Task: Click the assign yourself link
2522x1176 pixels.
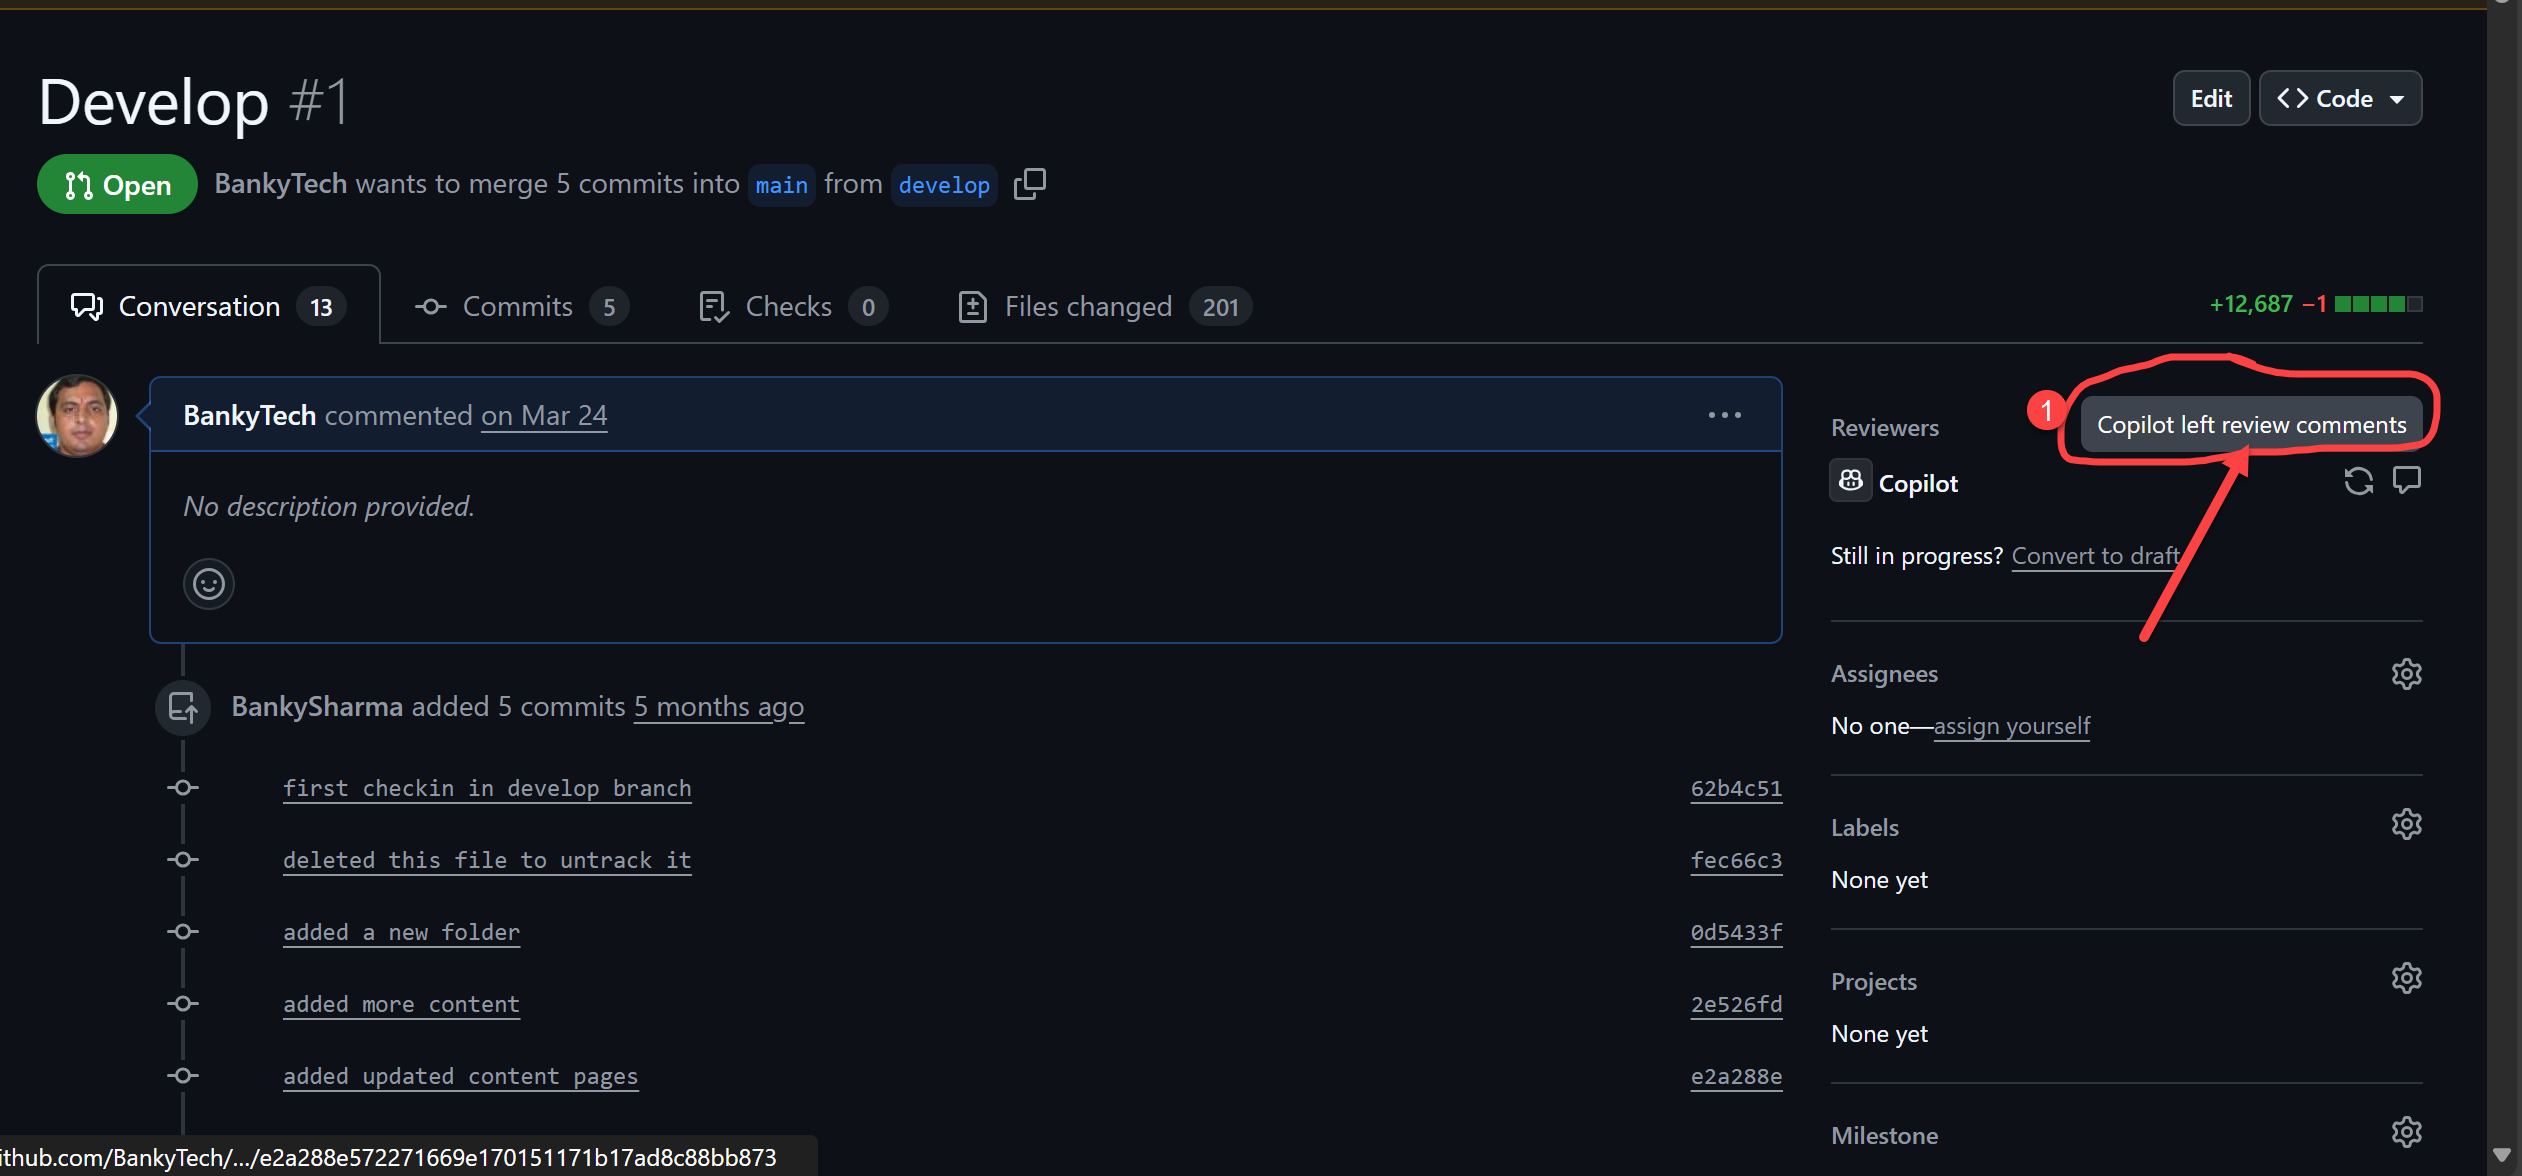Action: (x=2011, y=726)
